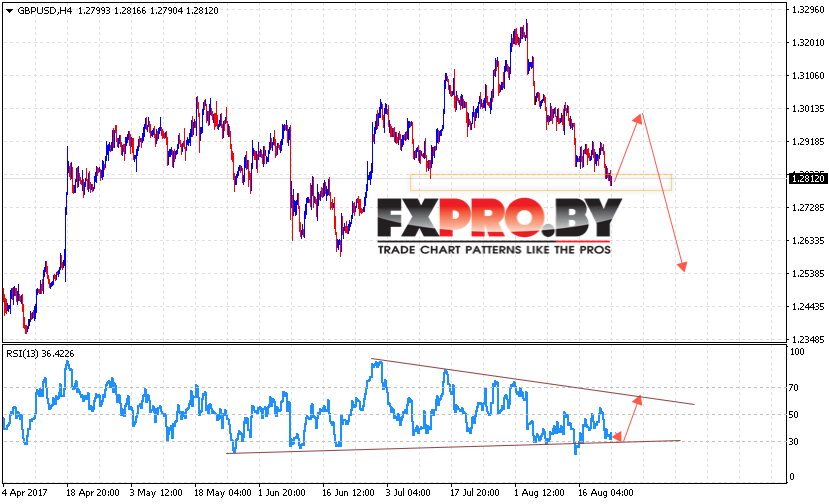This screenshot has width=829, height=504.
Task: Select the 17 Jul 20:00 time label
Action: (x=475, y=493)
